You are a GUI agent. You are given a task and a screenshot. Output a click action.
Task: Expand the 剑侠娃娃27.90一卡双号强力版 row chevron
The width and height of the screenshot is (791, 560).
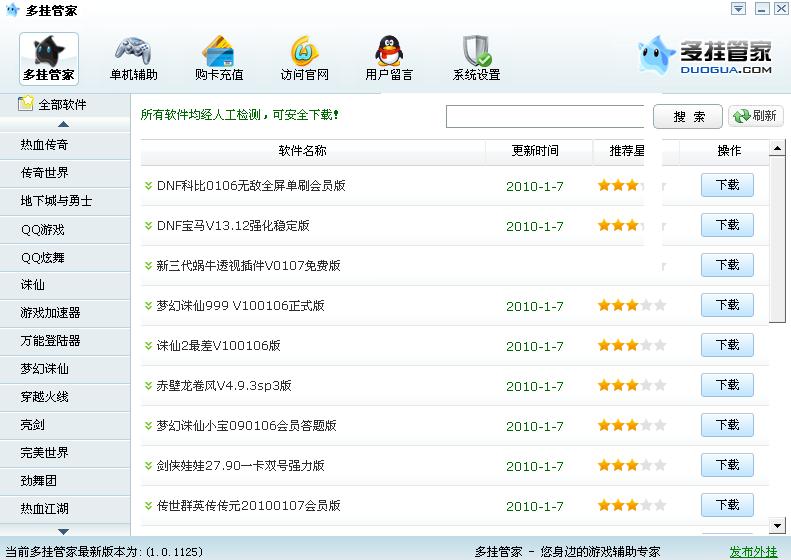(148, 466)
